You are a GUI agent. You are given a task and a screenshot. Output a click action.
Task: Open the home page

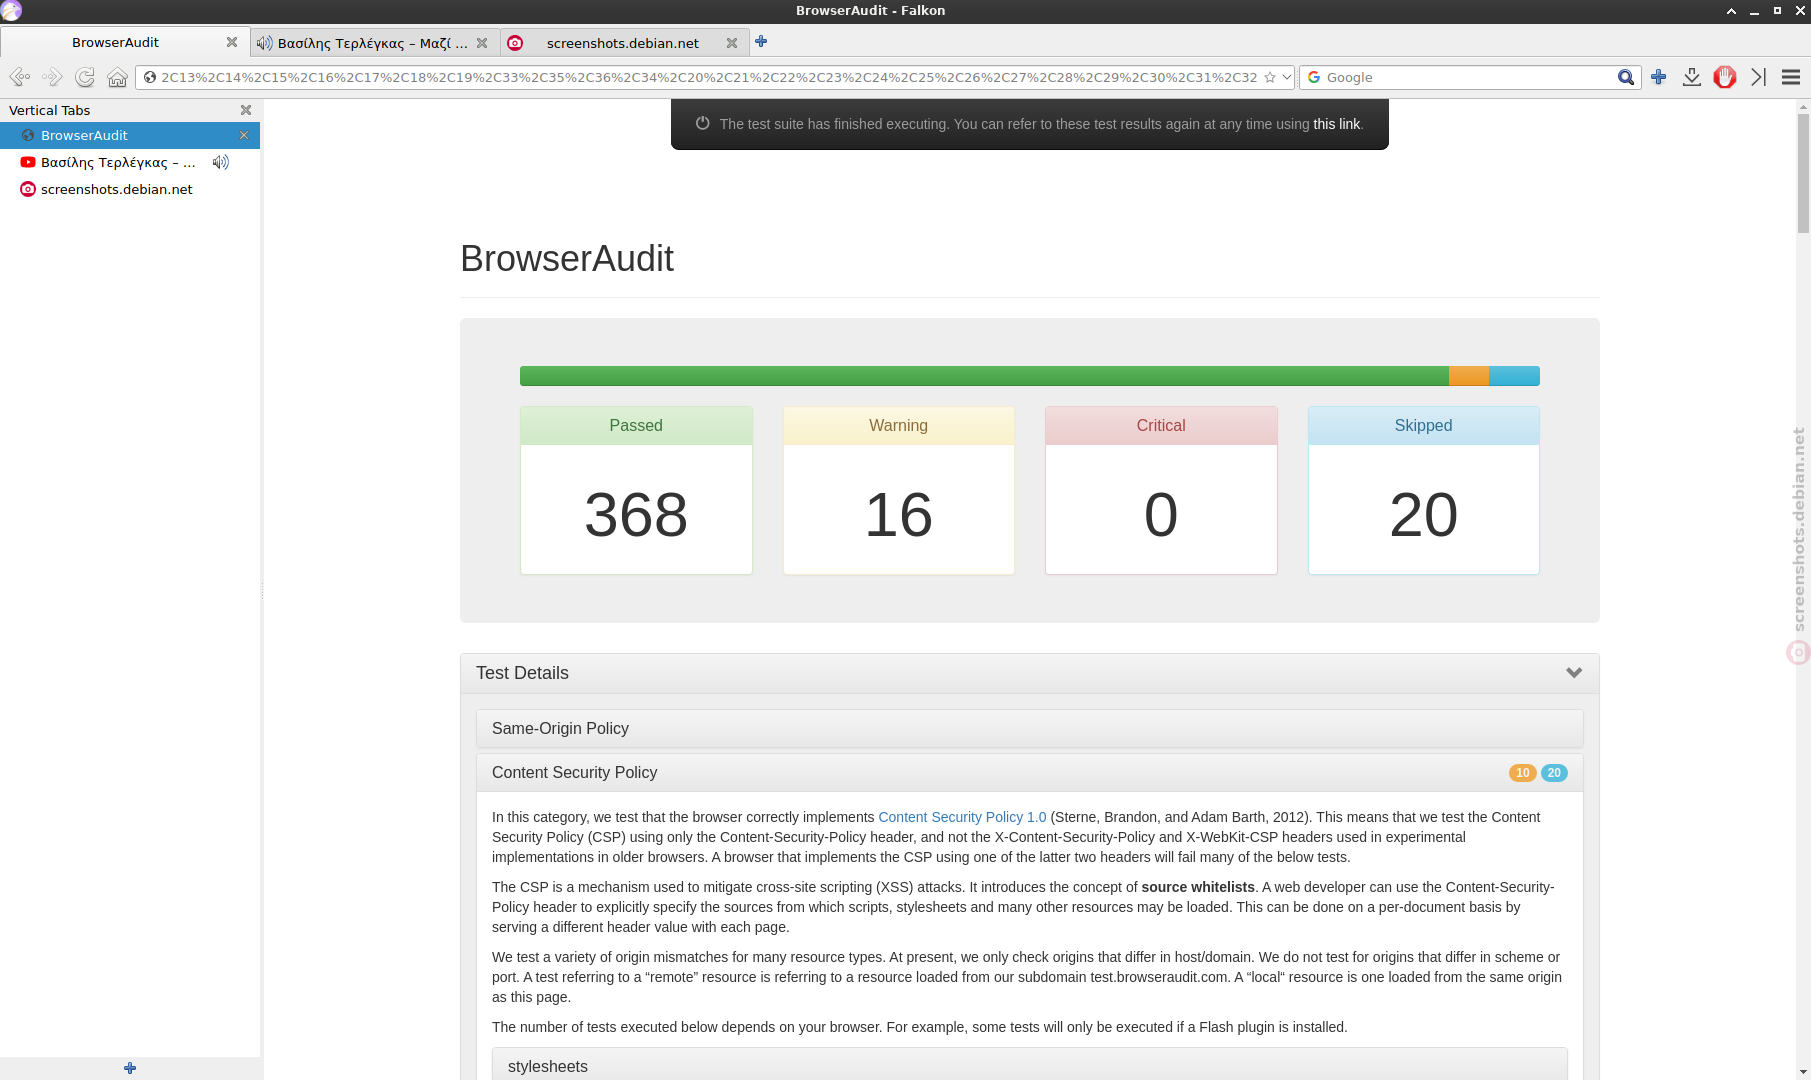[x=117, y=77]
